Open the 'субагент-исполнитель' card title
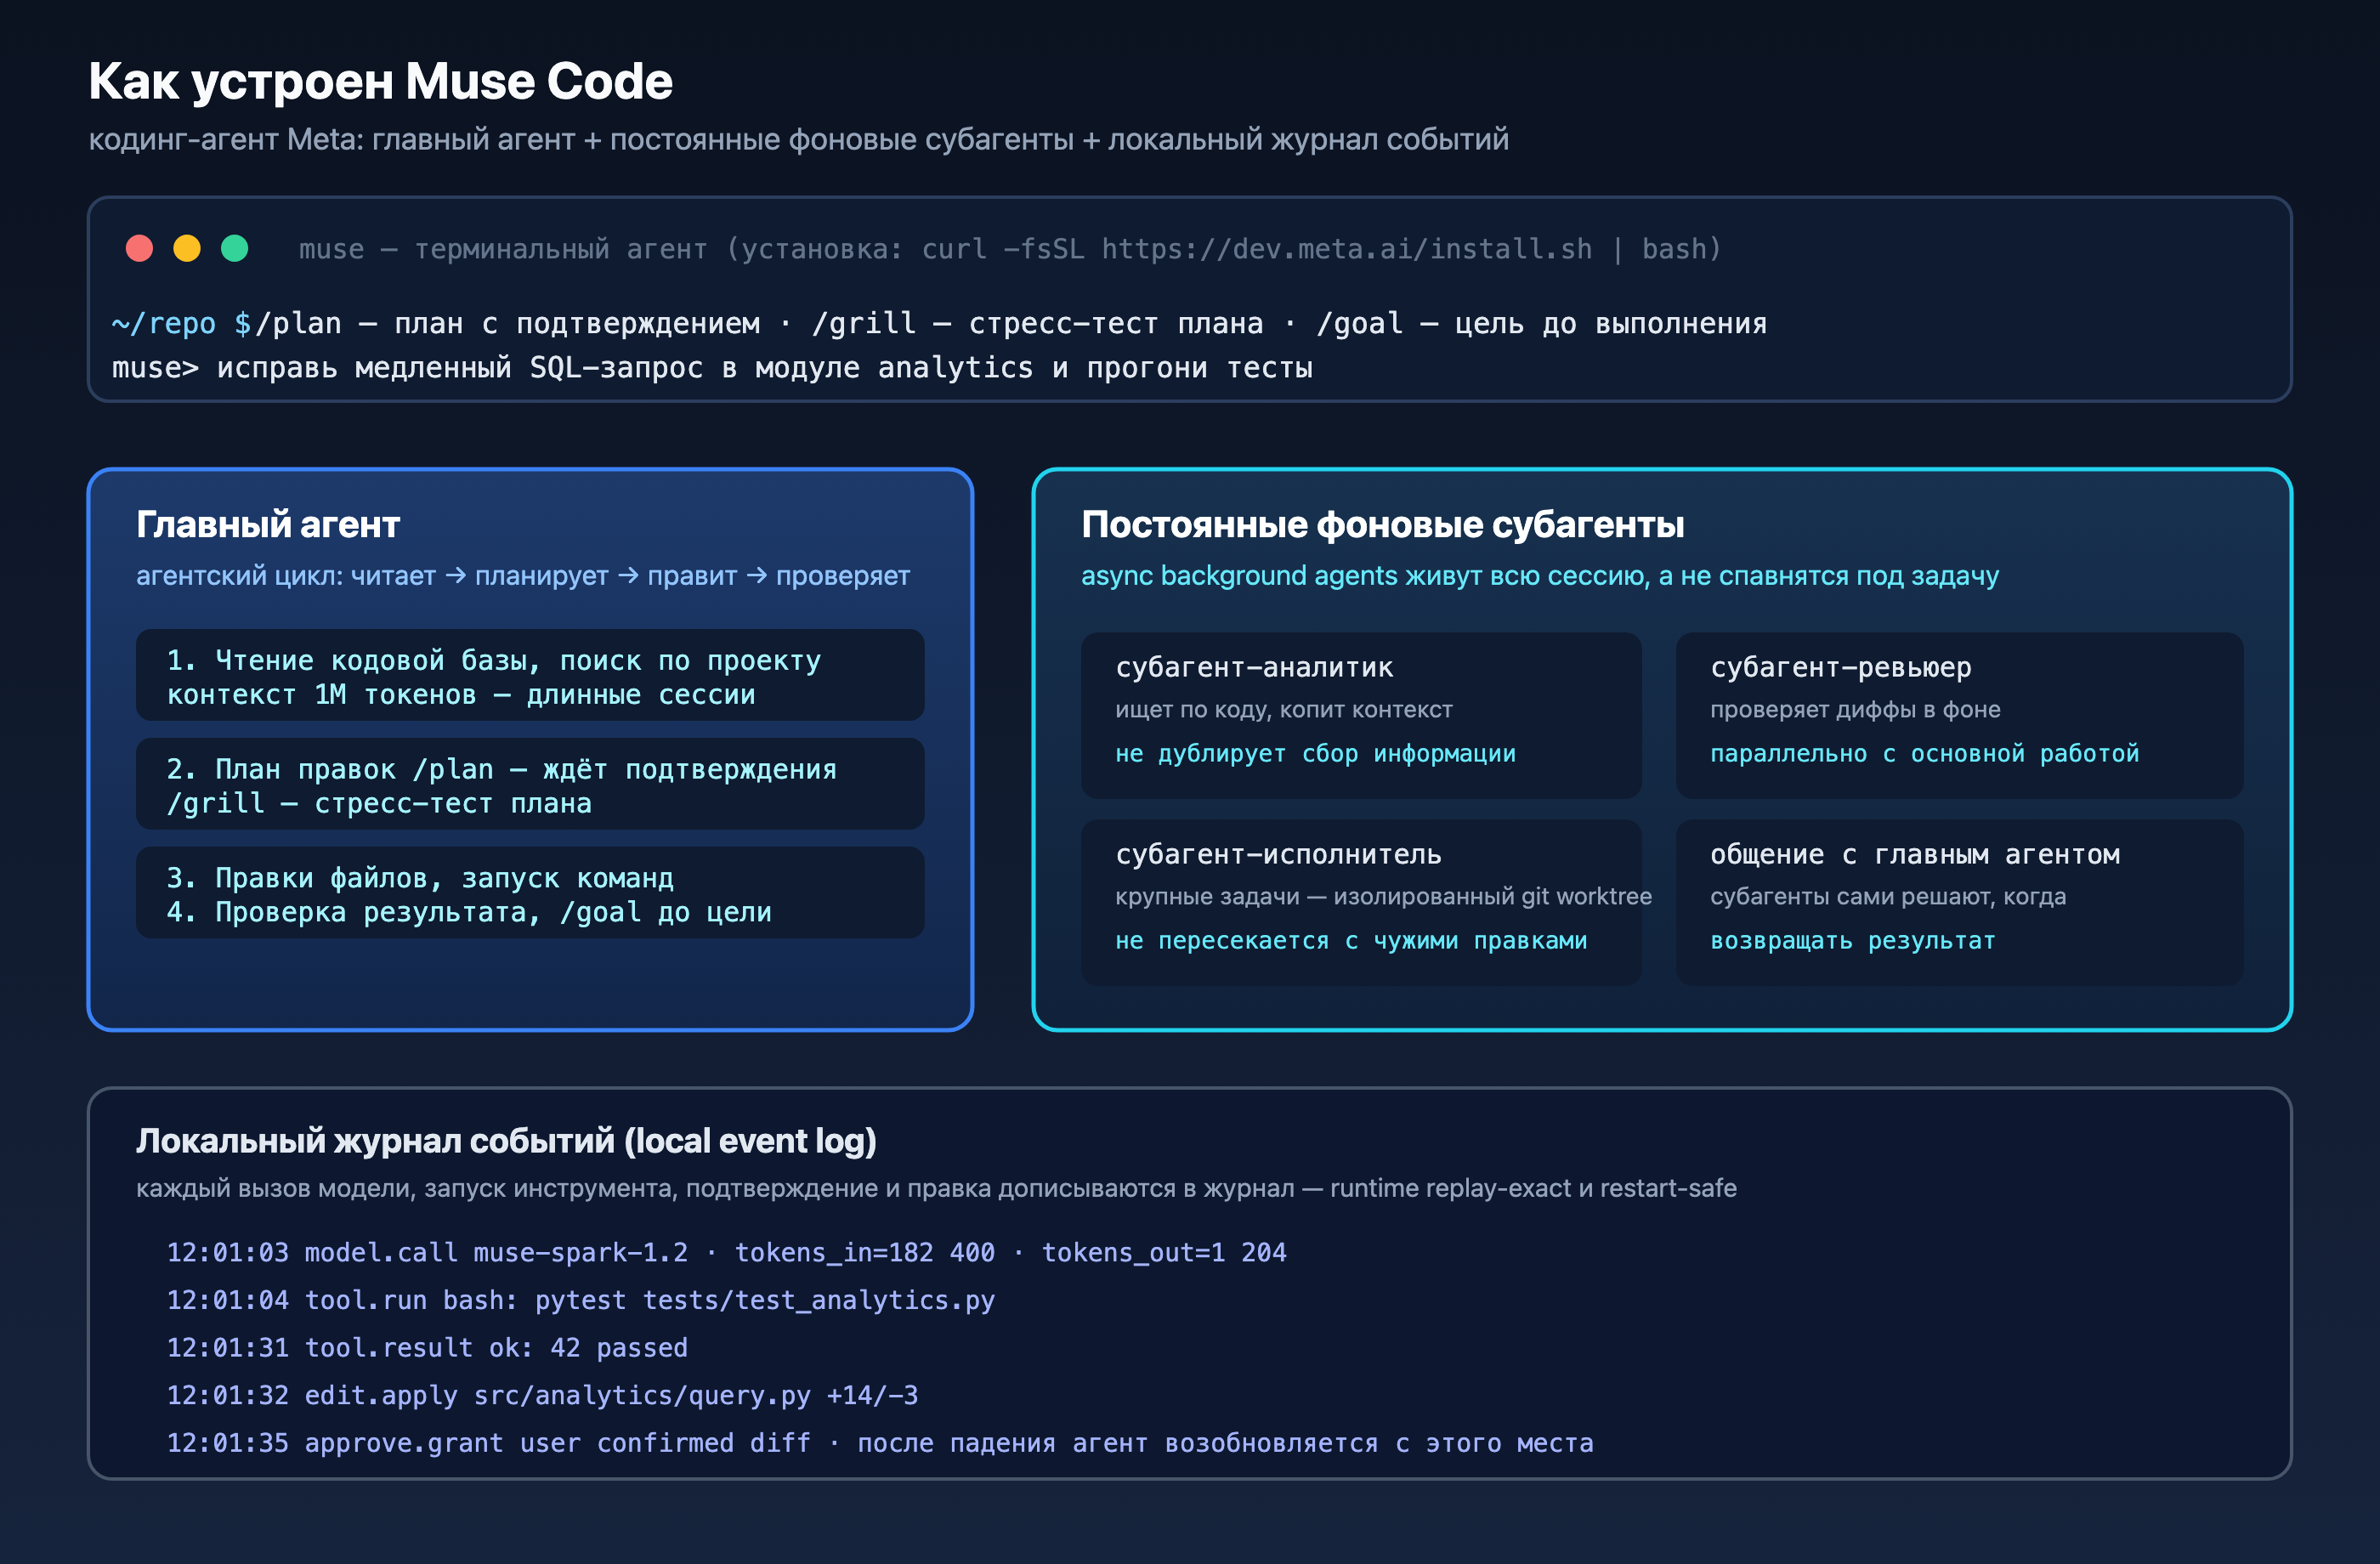 1278,854
